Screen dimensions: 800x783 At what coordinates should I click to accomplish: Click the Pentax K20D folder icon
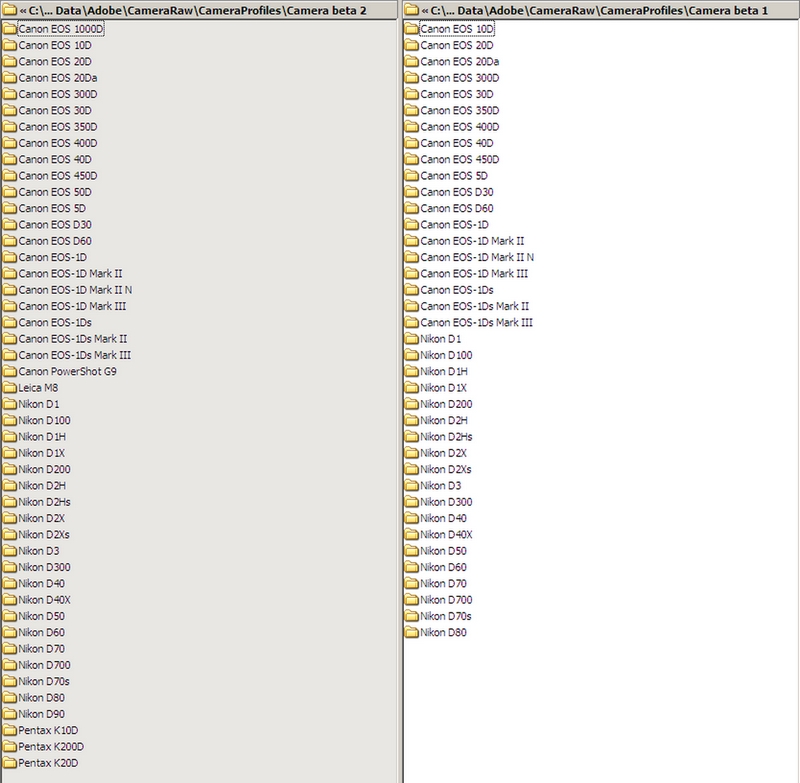[10, 763]
